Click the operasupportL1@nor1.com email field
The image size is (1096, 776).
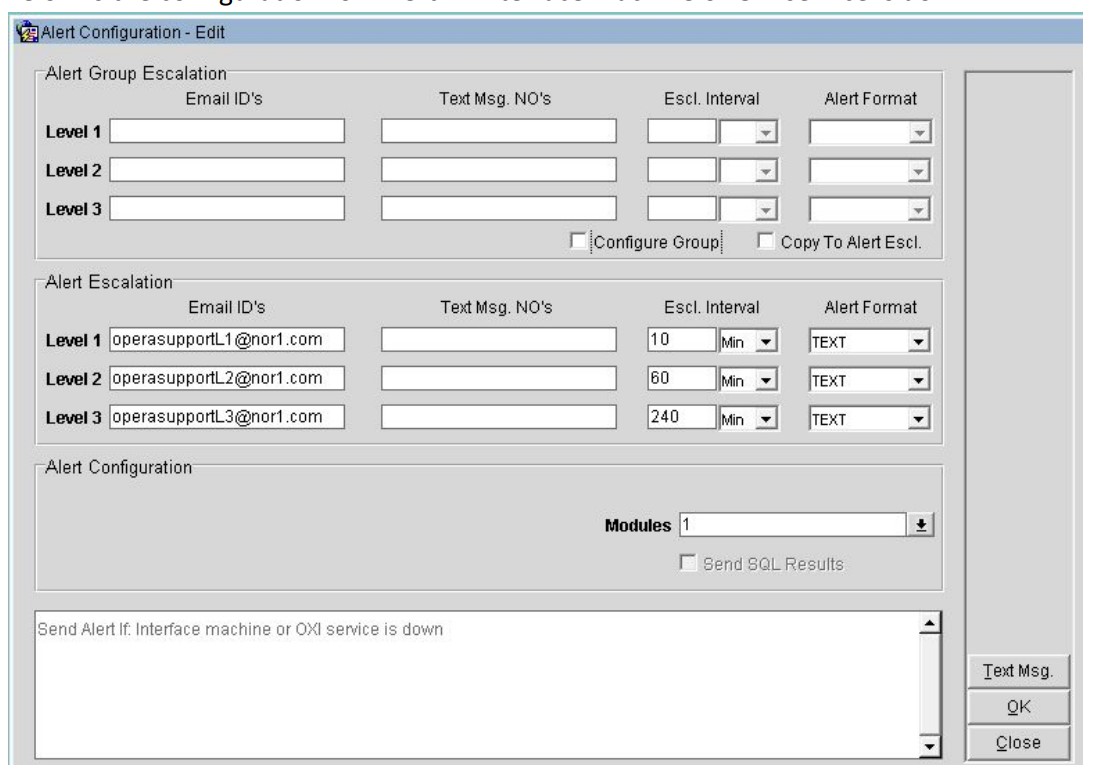(226, 342)
